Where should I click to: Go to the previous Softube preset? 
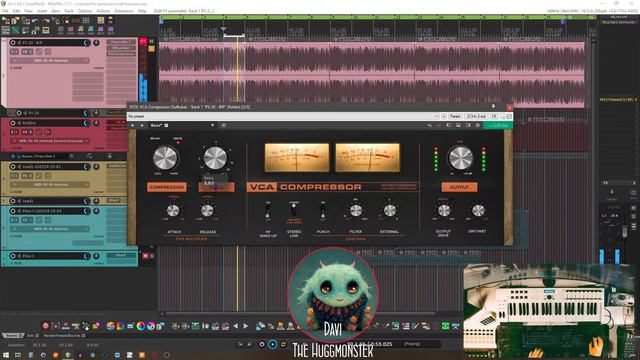[x=132, y=125]
